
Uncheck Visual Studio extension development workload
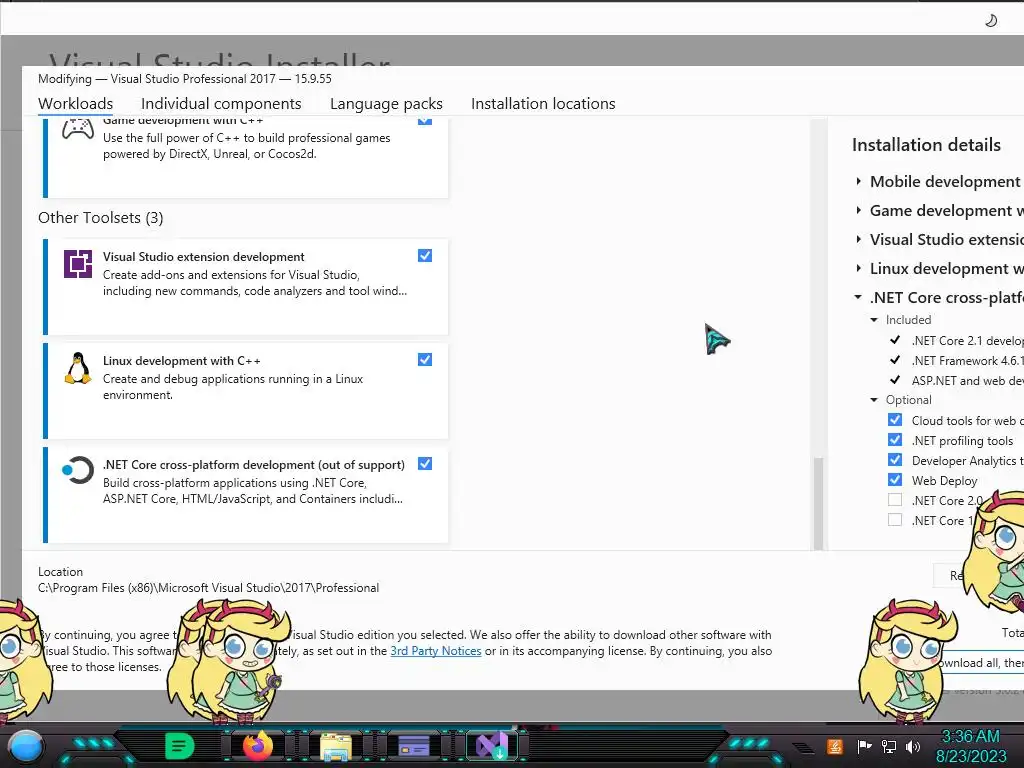click(424, 255)
